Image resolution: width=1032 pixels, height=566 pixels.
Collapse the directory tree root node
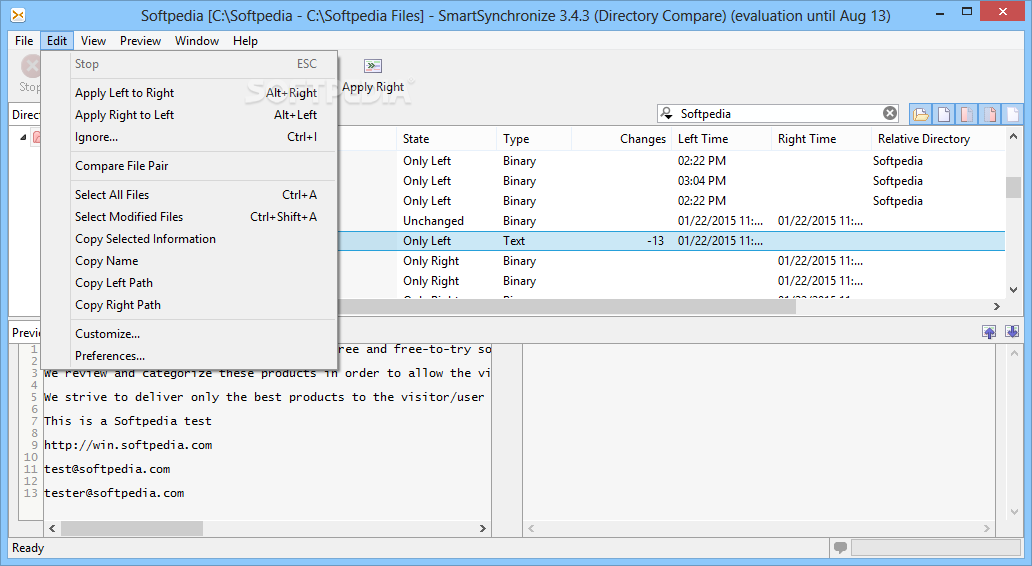23,138
